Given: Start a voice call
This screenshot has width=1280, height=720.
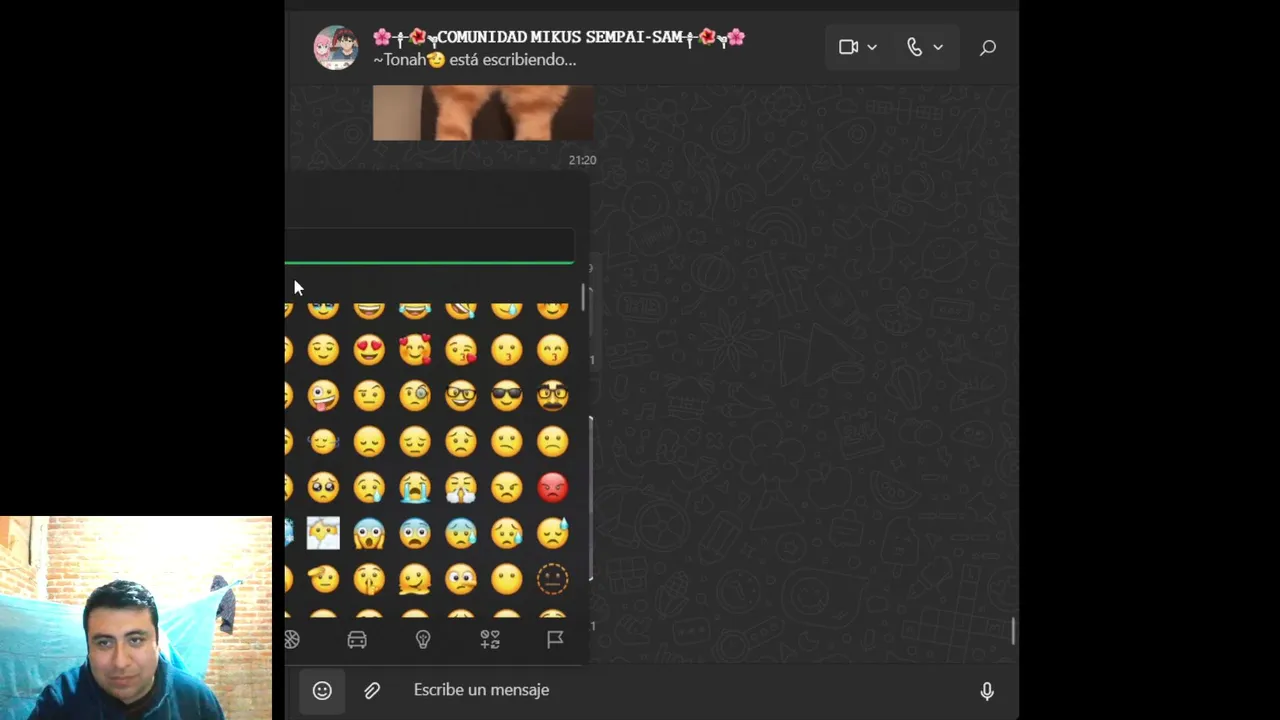Looking at the screenshot, I should click(x=914, y=47).
